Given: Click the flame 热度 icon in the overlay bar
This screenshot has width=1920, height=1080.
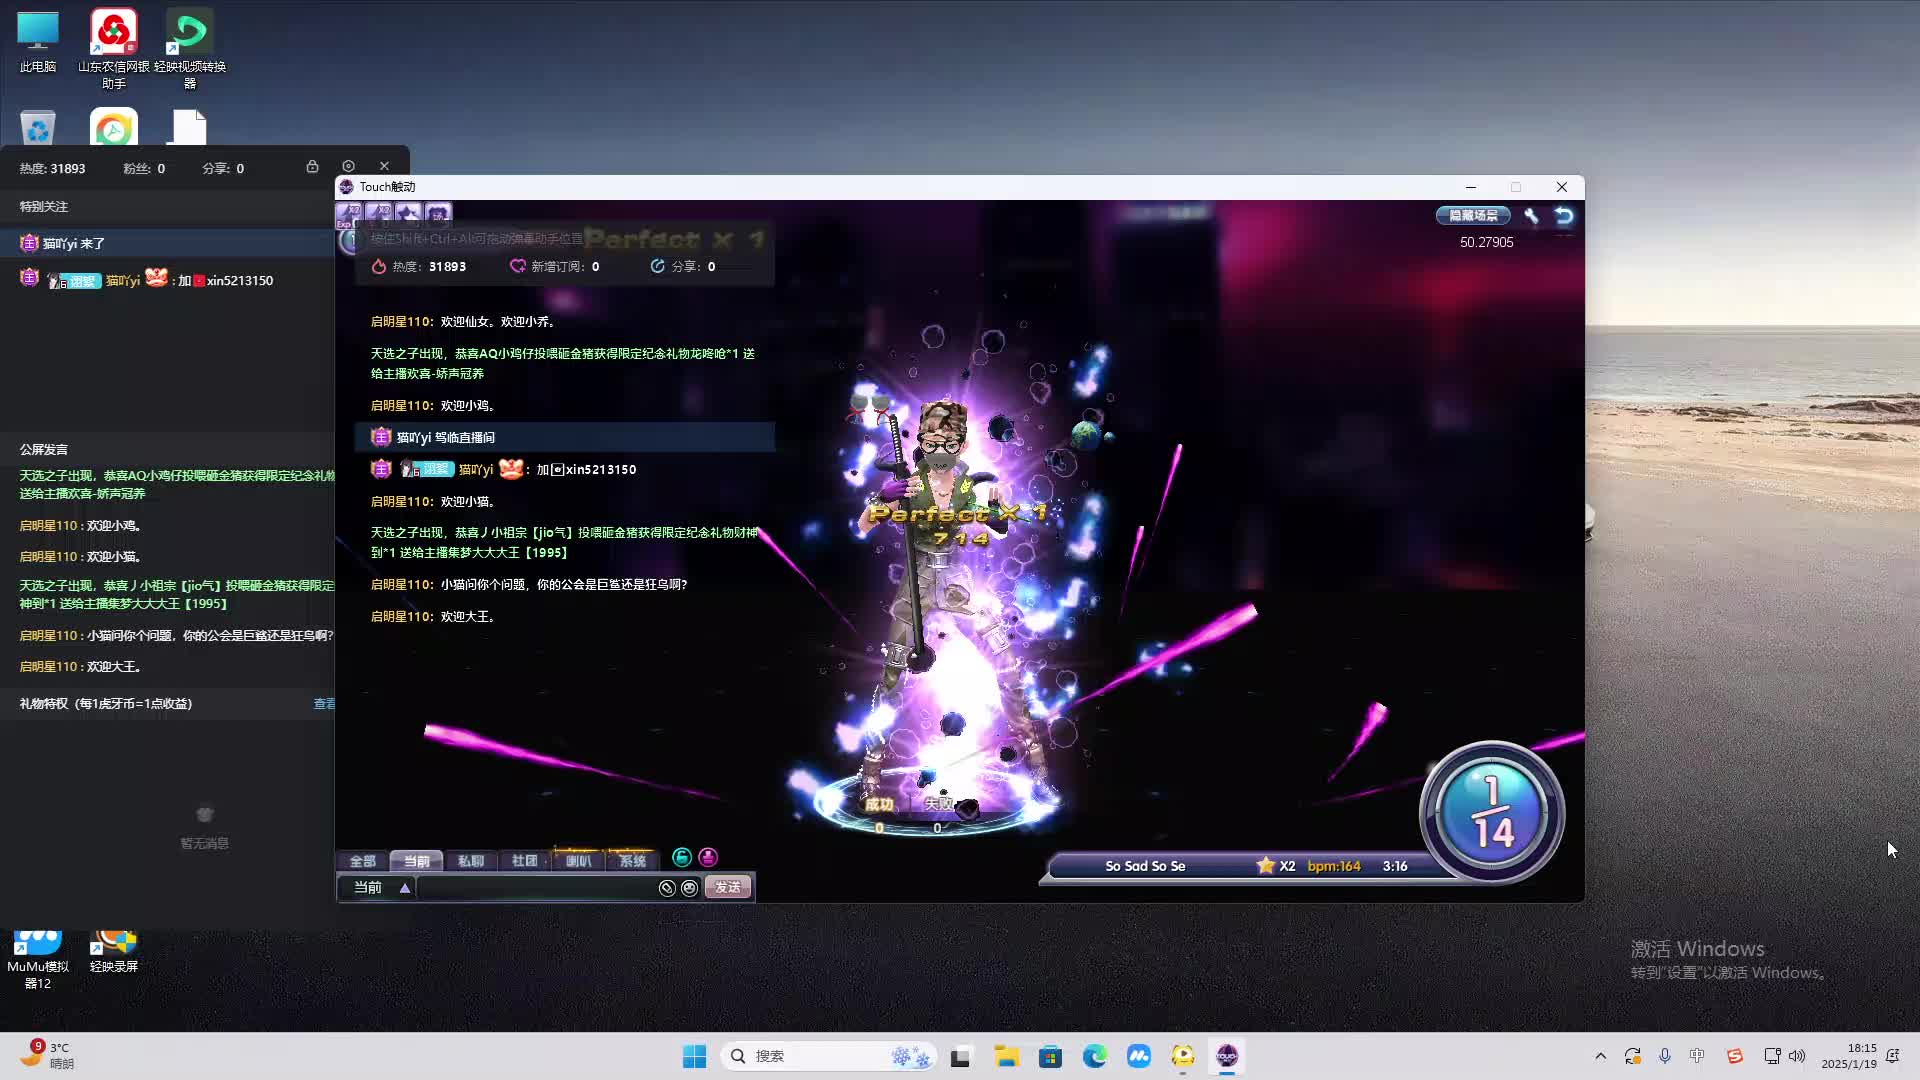Looking at the screenshot, I should click(378, 266).
